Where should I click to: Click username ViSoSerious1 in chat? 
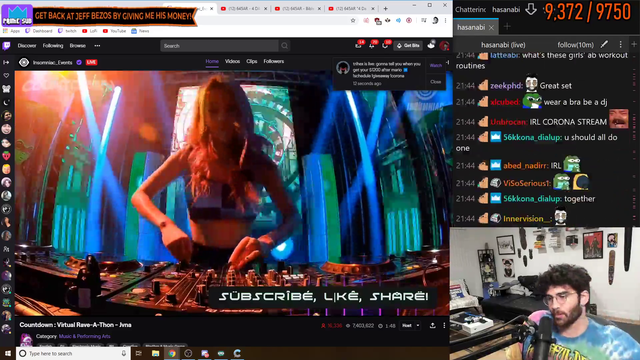527,184
